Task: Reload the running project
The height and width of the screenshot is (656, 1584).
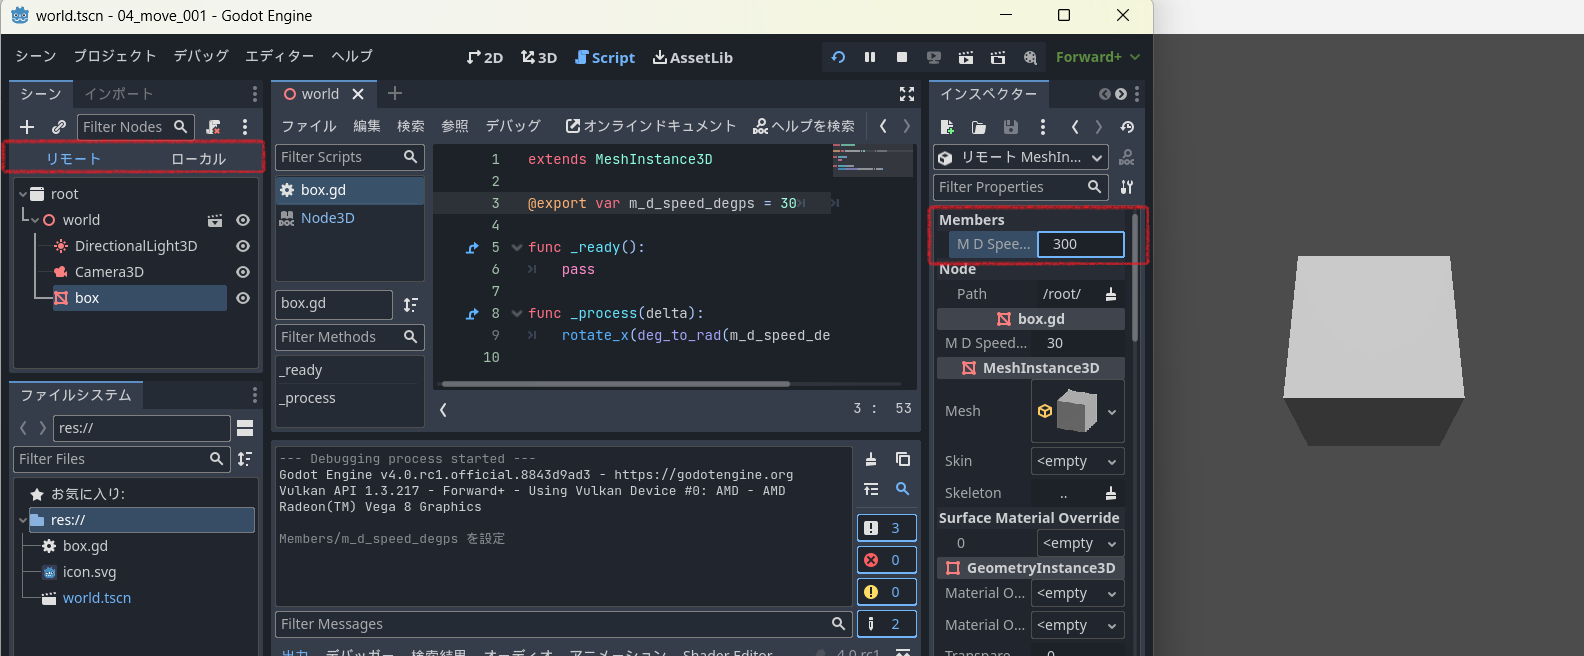Action: (x=838, y=58)
